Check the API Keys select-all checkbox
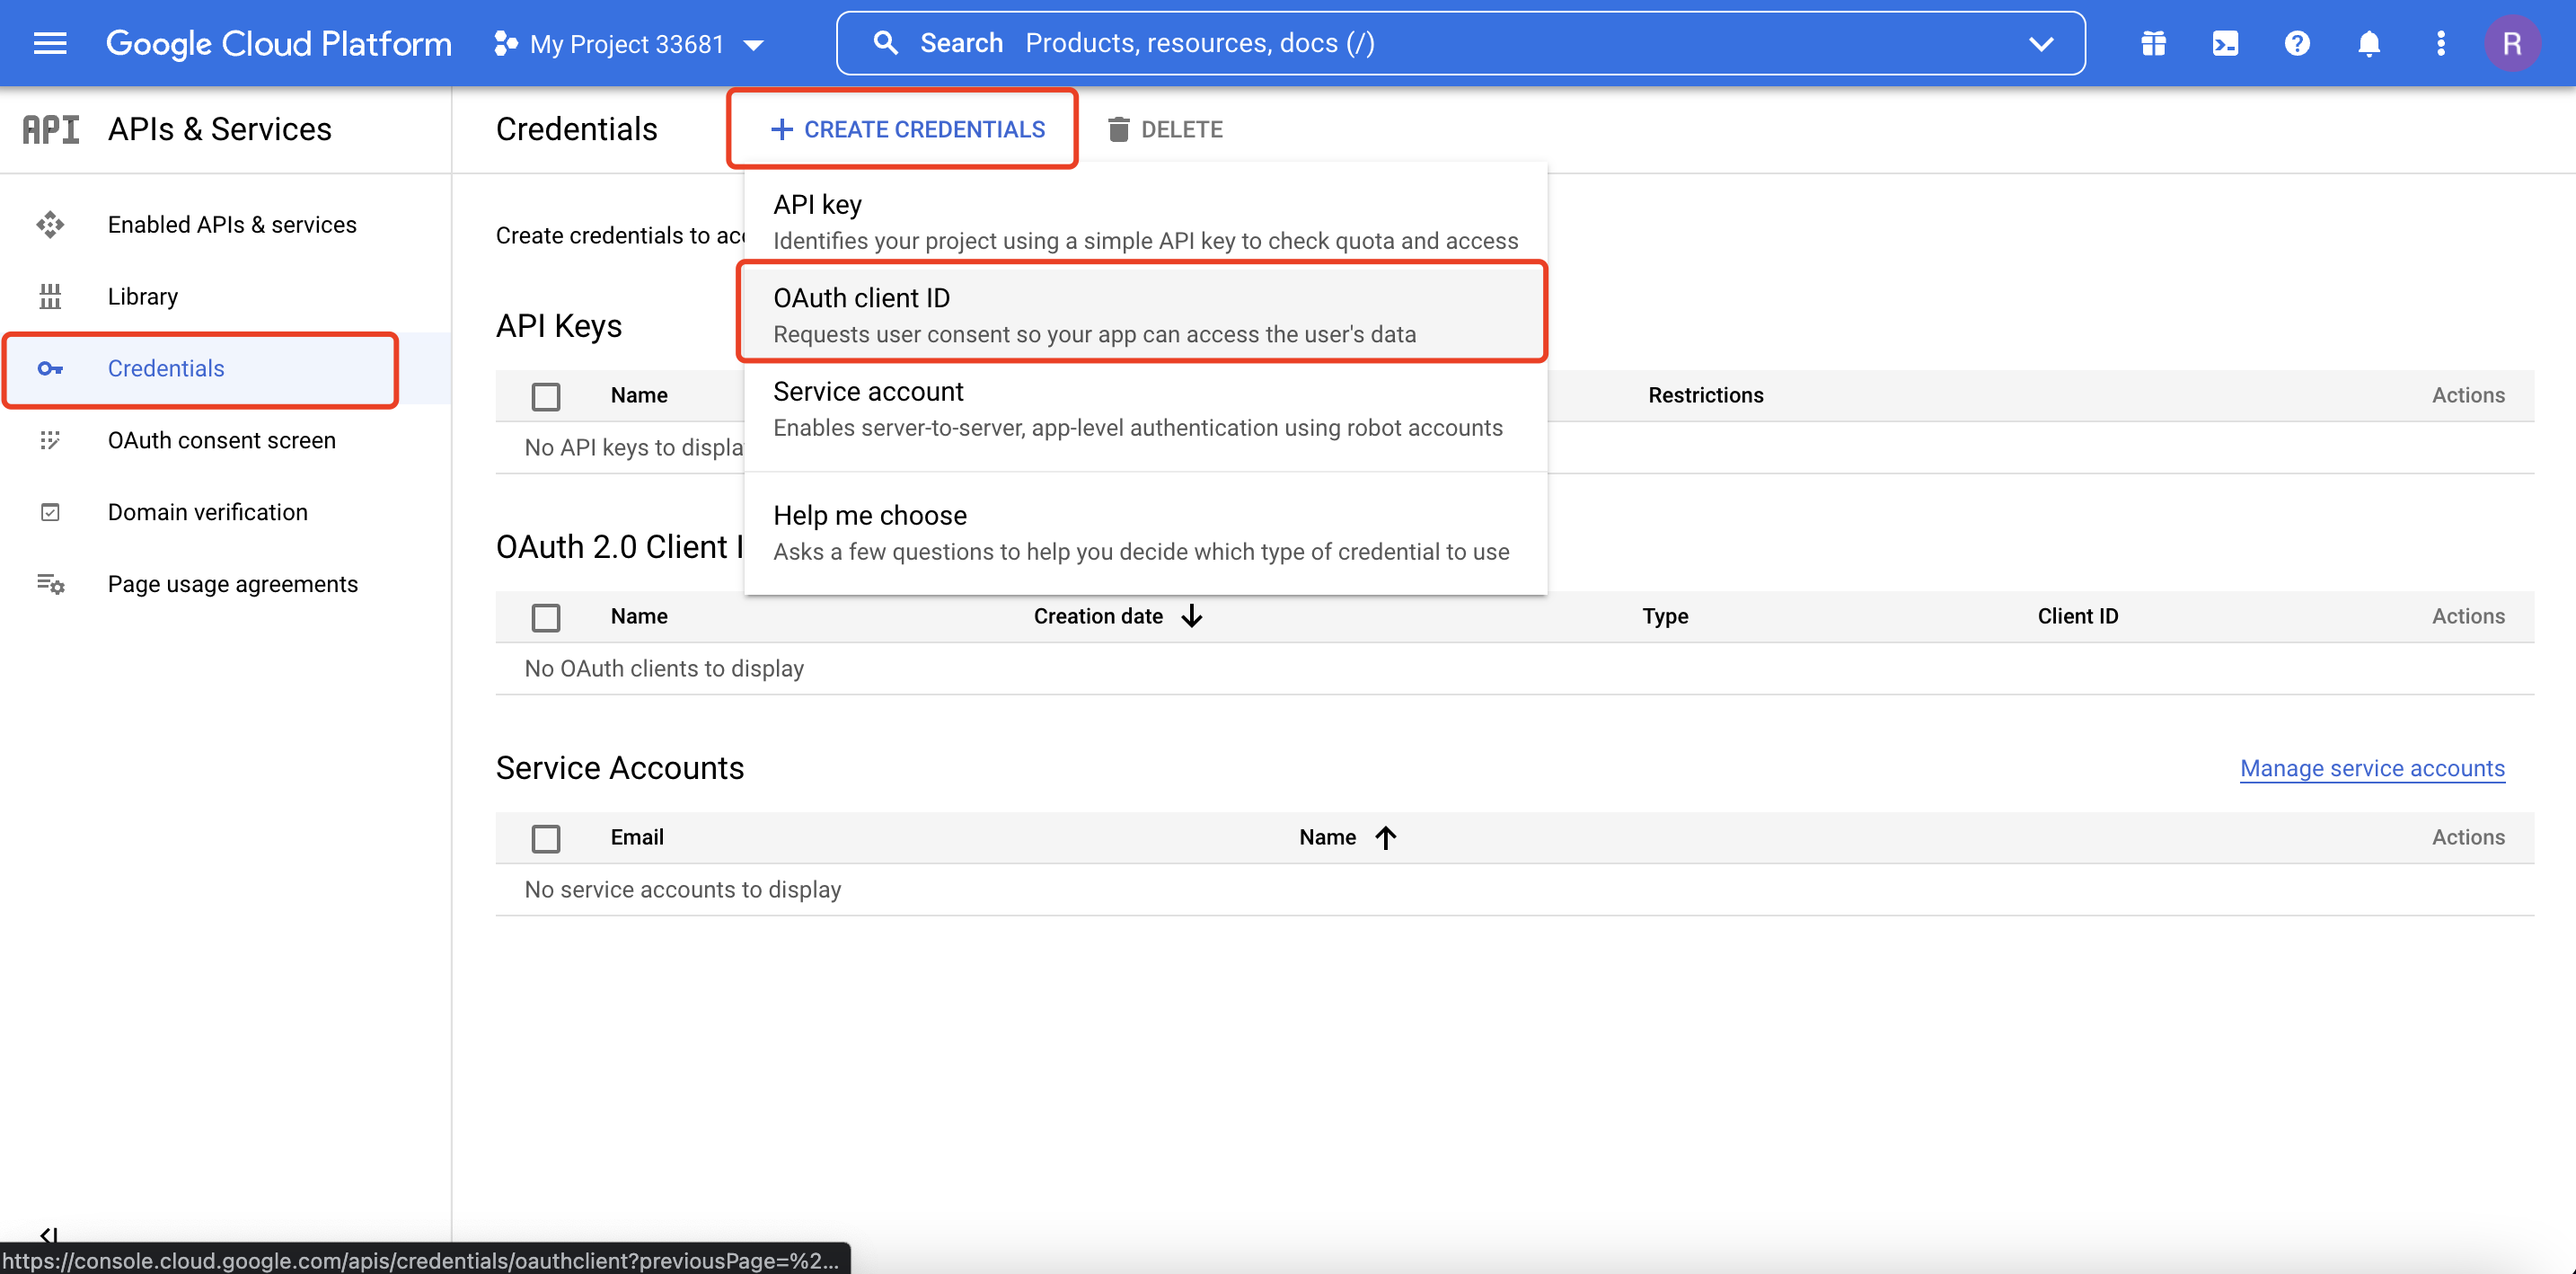 (x=545, y=396)
